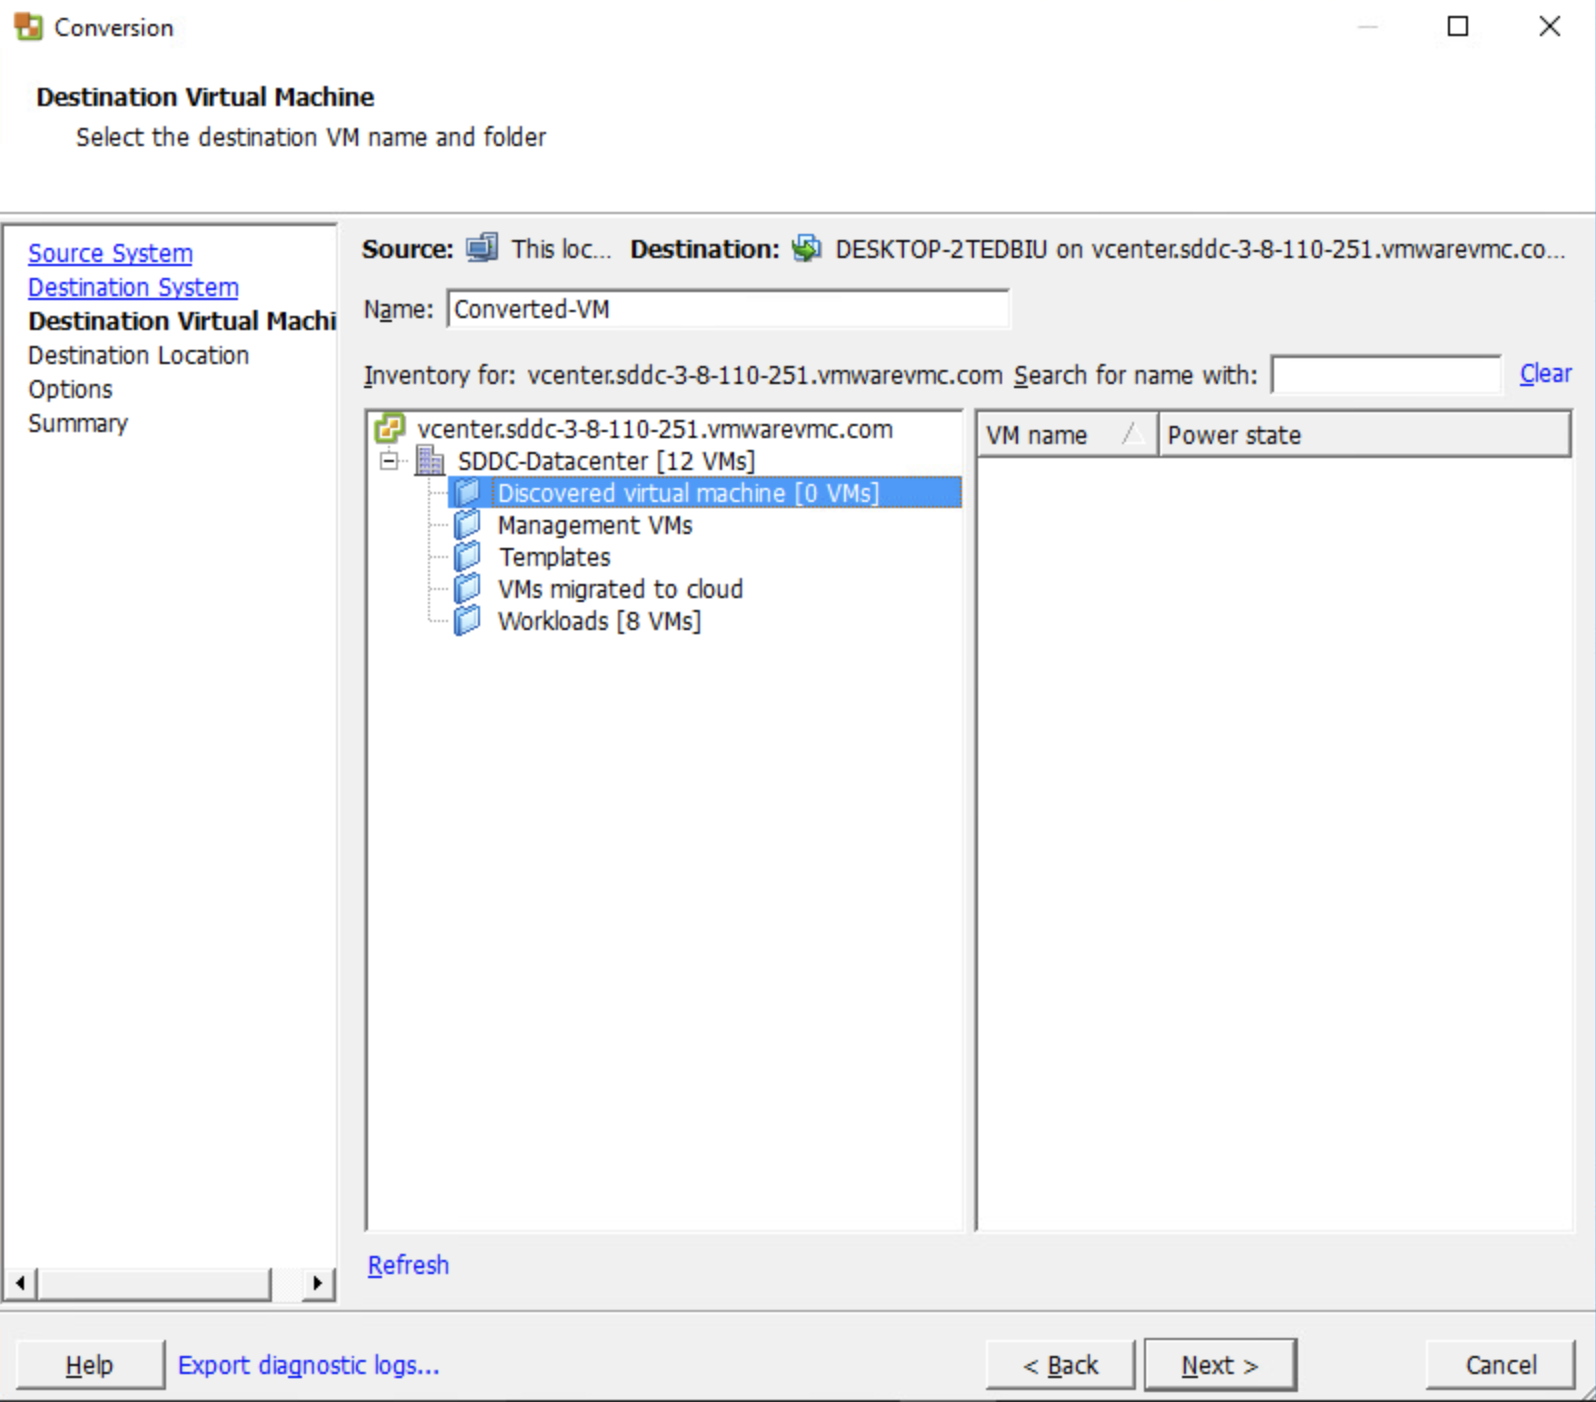The image size is (1596, 1402).
Task: Click the Summary step in sidebar
Action: (x=78, y=423)
